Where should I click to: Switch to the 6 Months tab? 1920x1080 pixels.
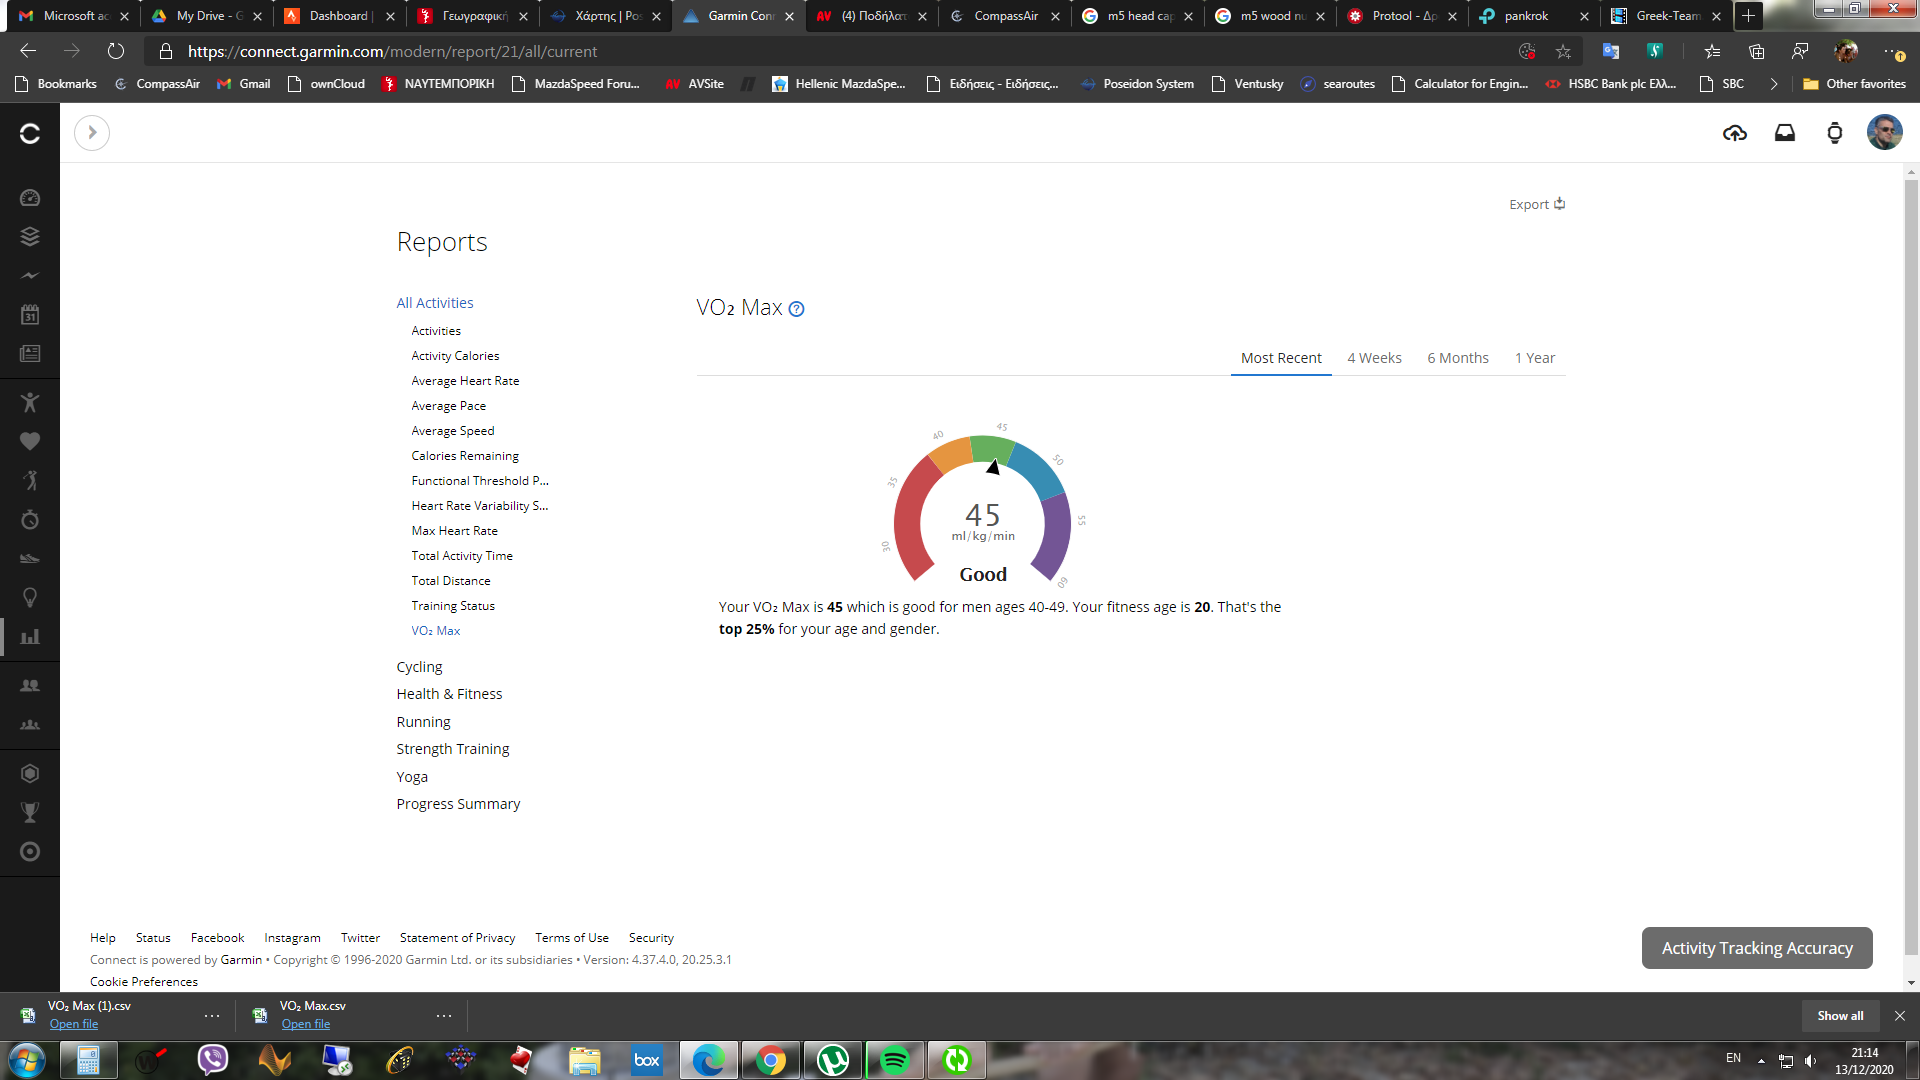coord(1458,358)
